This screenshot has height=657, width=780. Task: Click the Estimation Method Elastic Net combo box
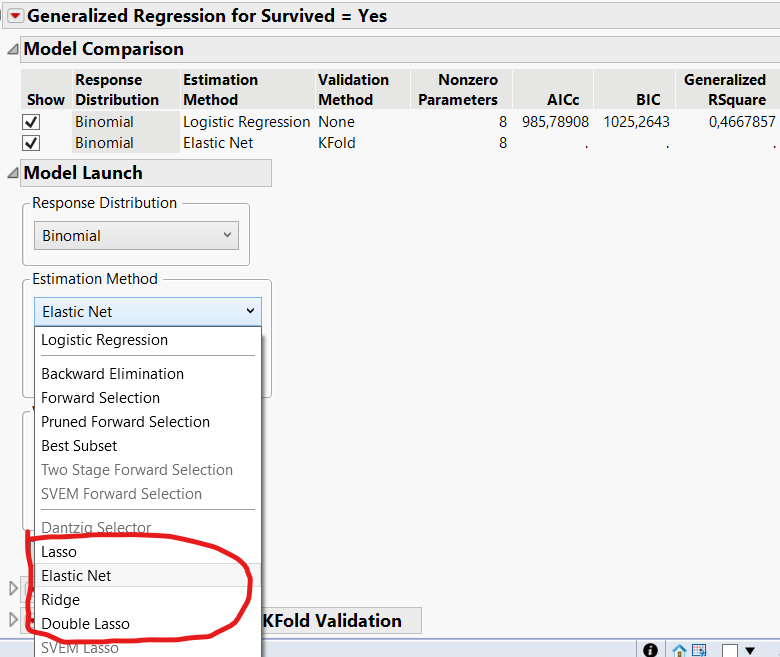point(147,311)
